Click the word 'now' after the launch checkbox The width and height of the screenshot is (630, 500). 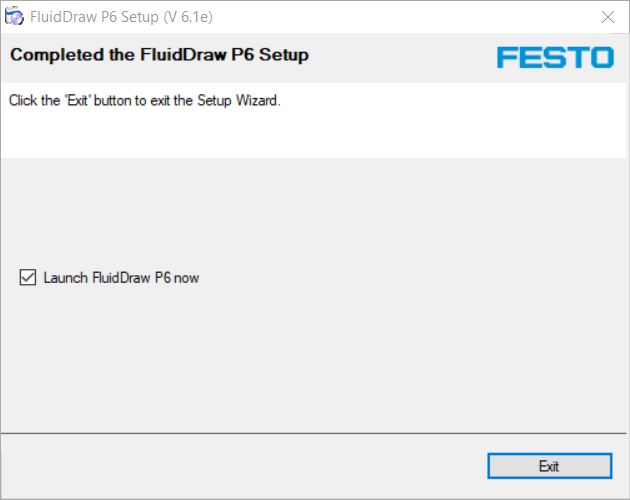click(x=186, y=278)
